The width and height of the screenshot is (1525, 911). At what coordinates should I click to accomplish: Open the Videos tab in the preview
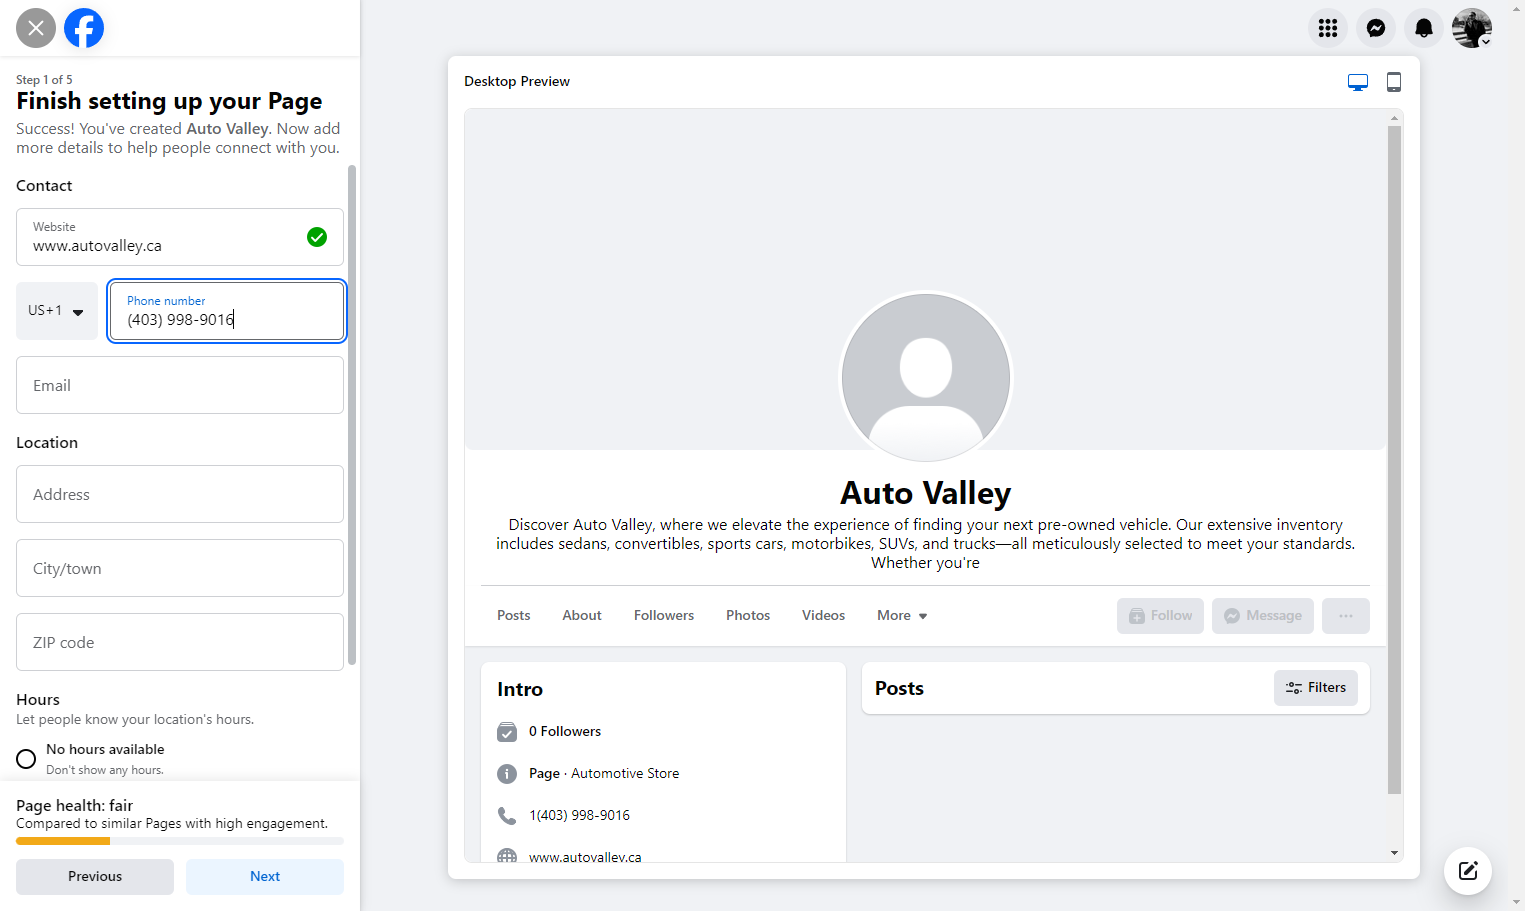pos(823,616)
